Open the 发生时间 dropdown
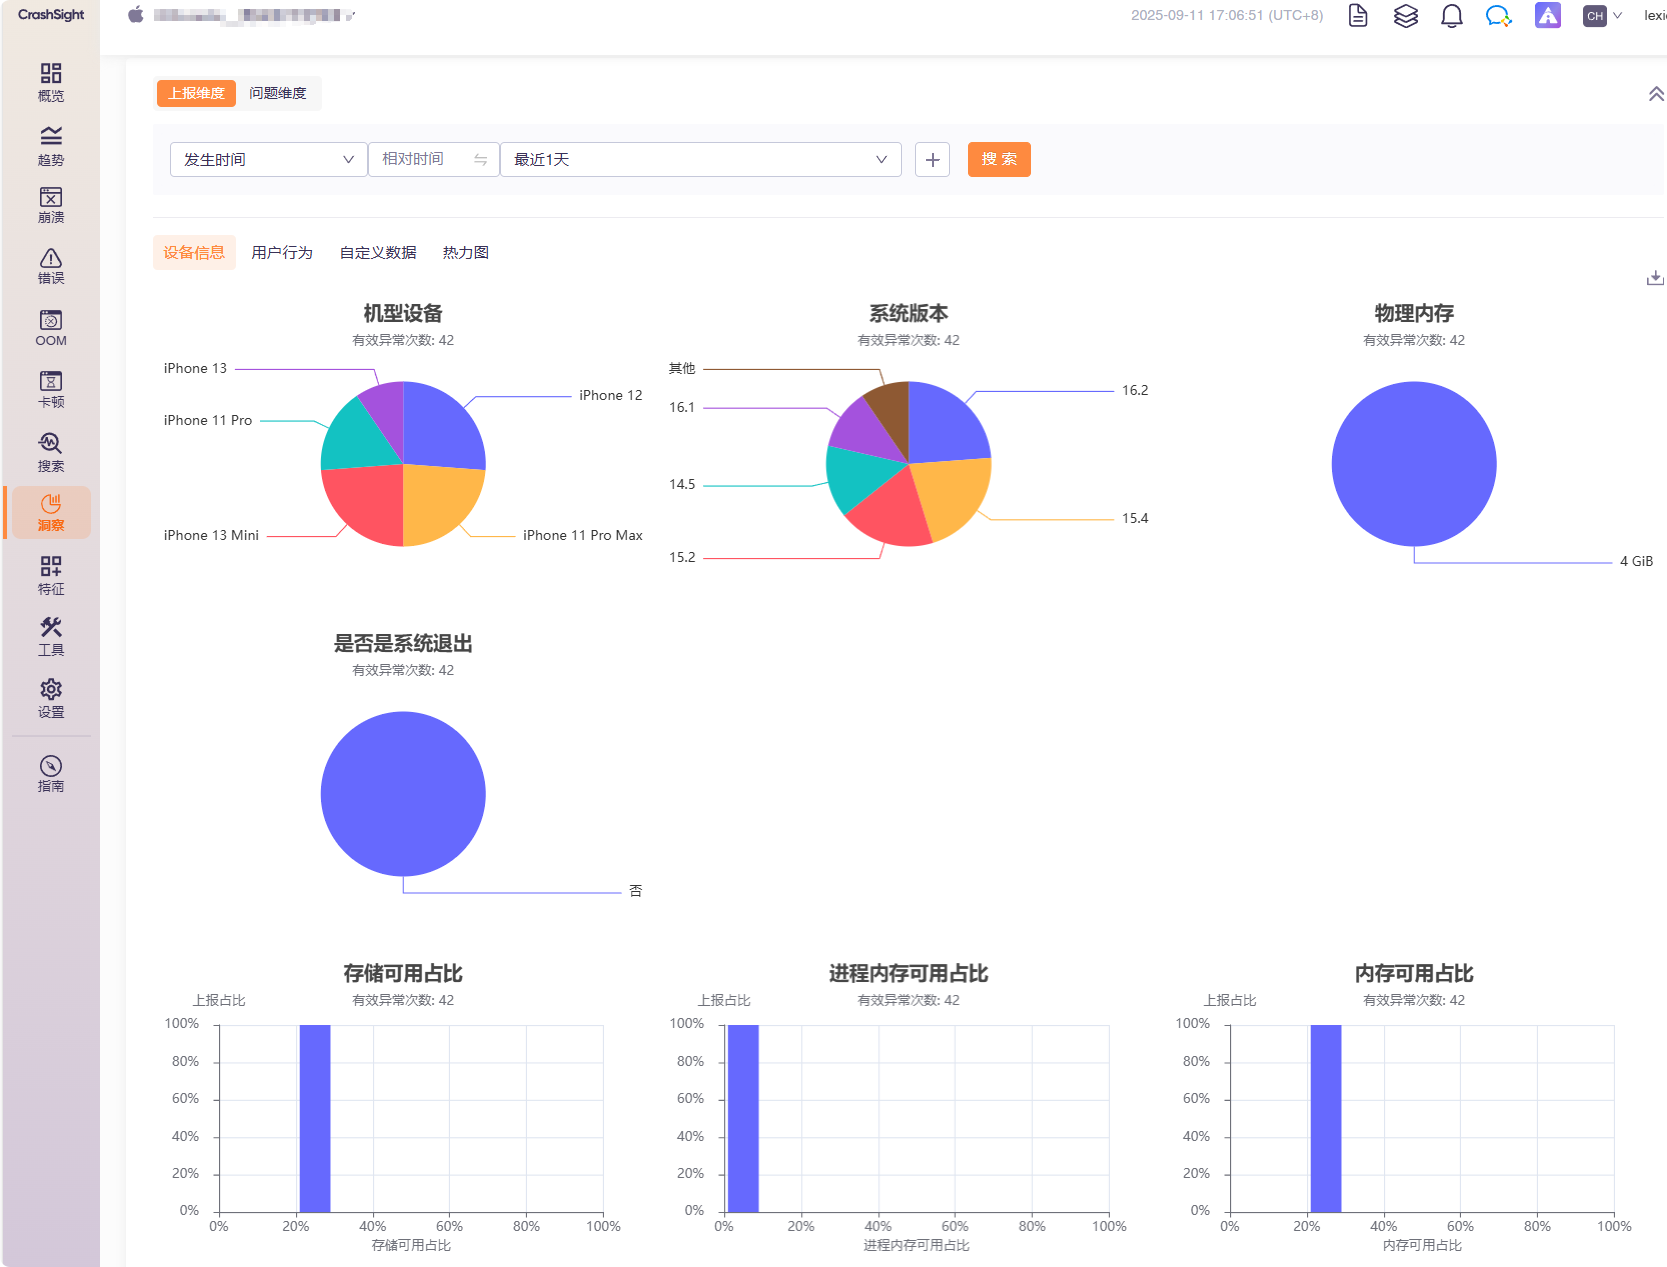 268,160
